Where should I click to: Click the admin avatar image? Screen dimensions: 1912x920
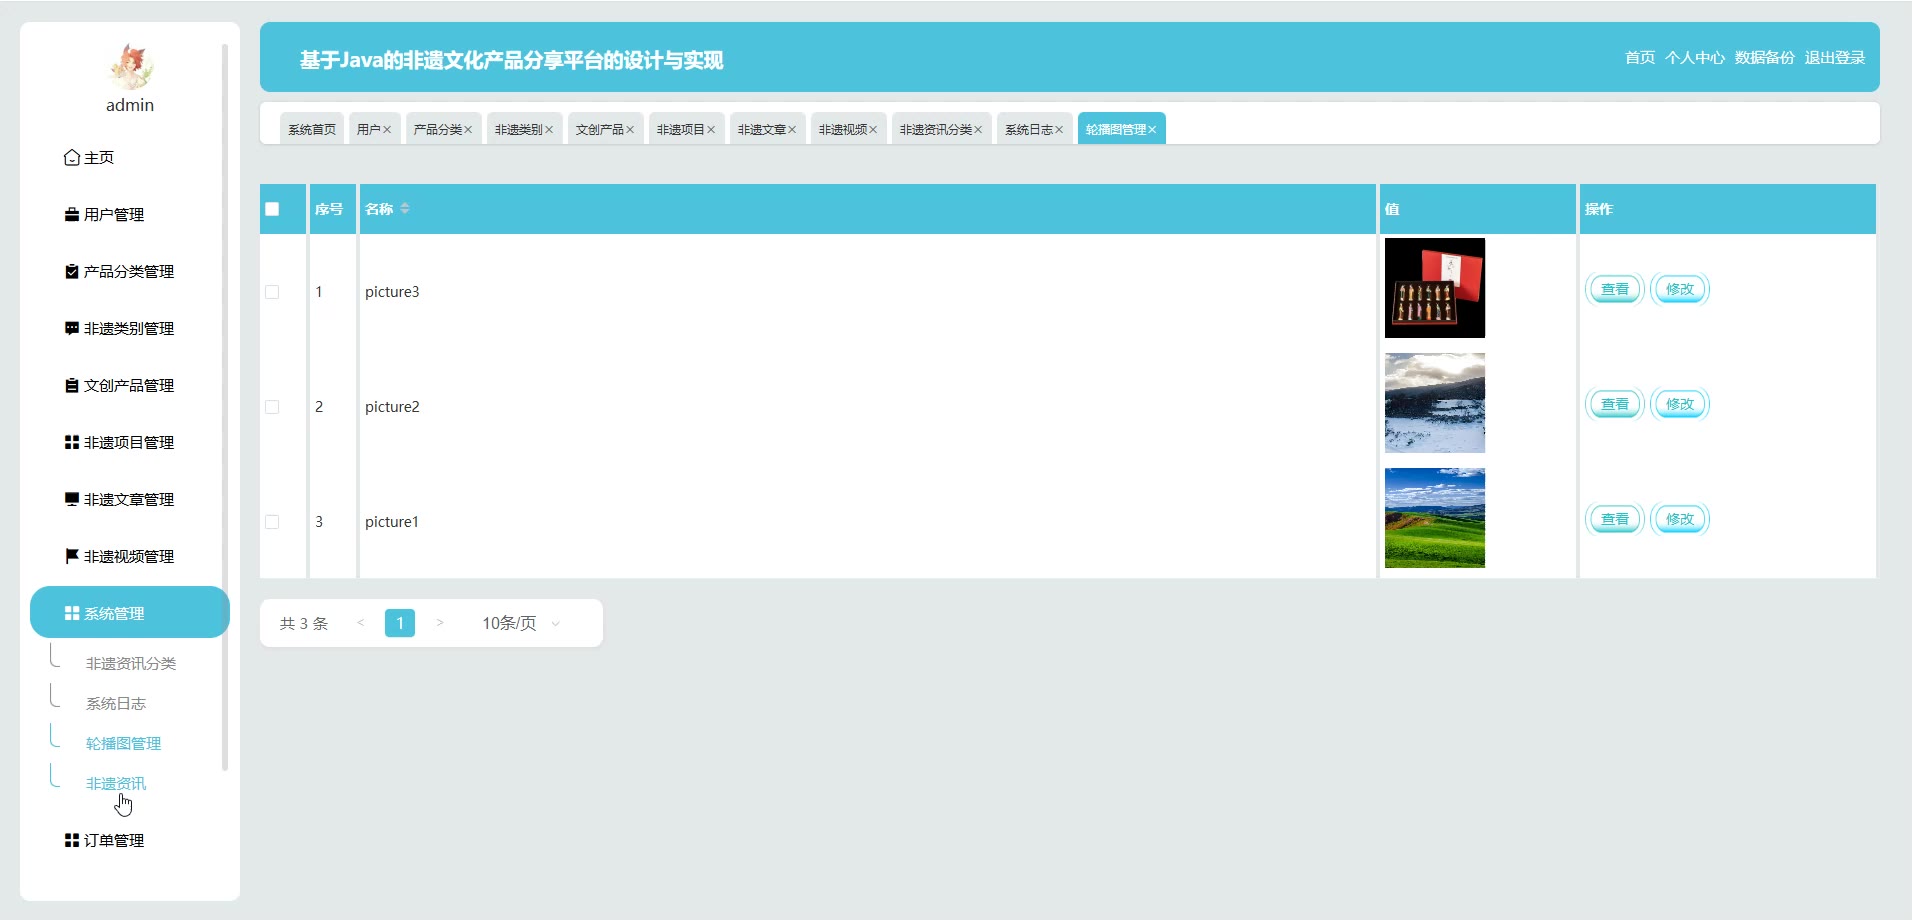point(130,67)
